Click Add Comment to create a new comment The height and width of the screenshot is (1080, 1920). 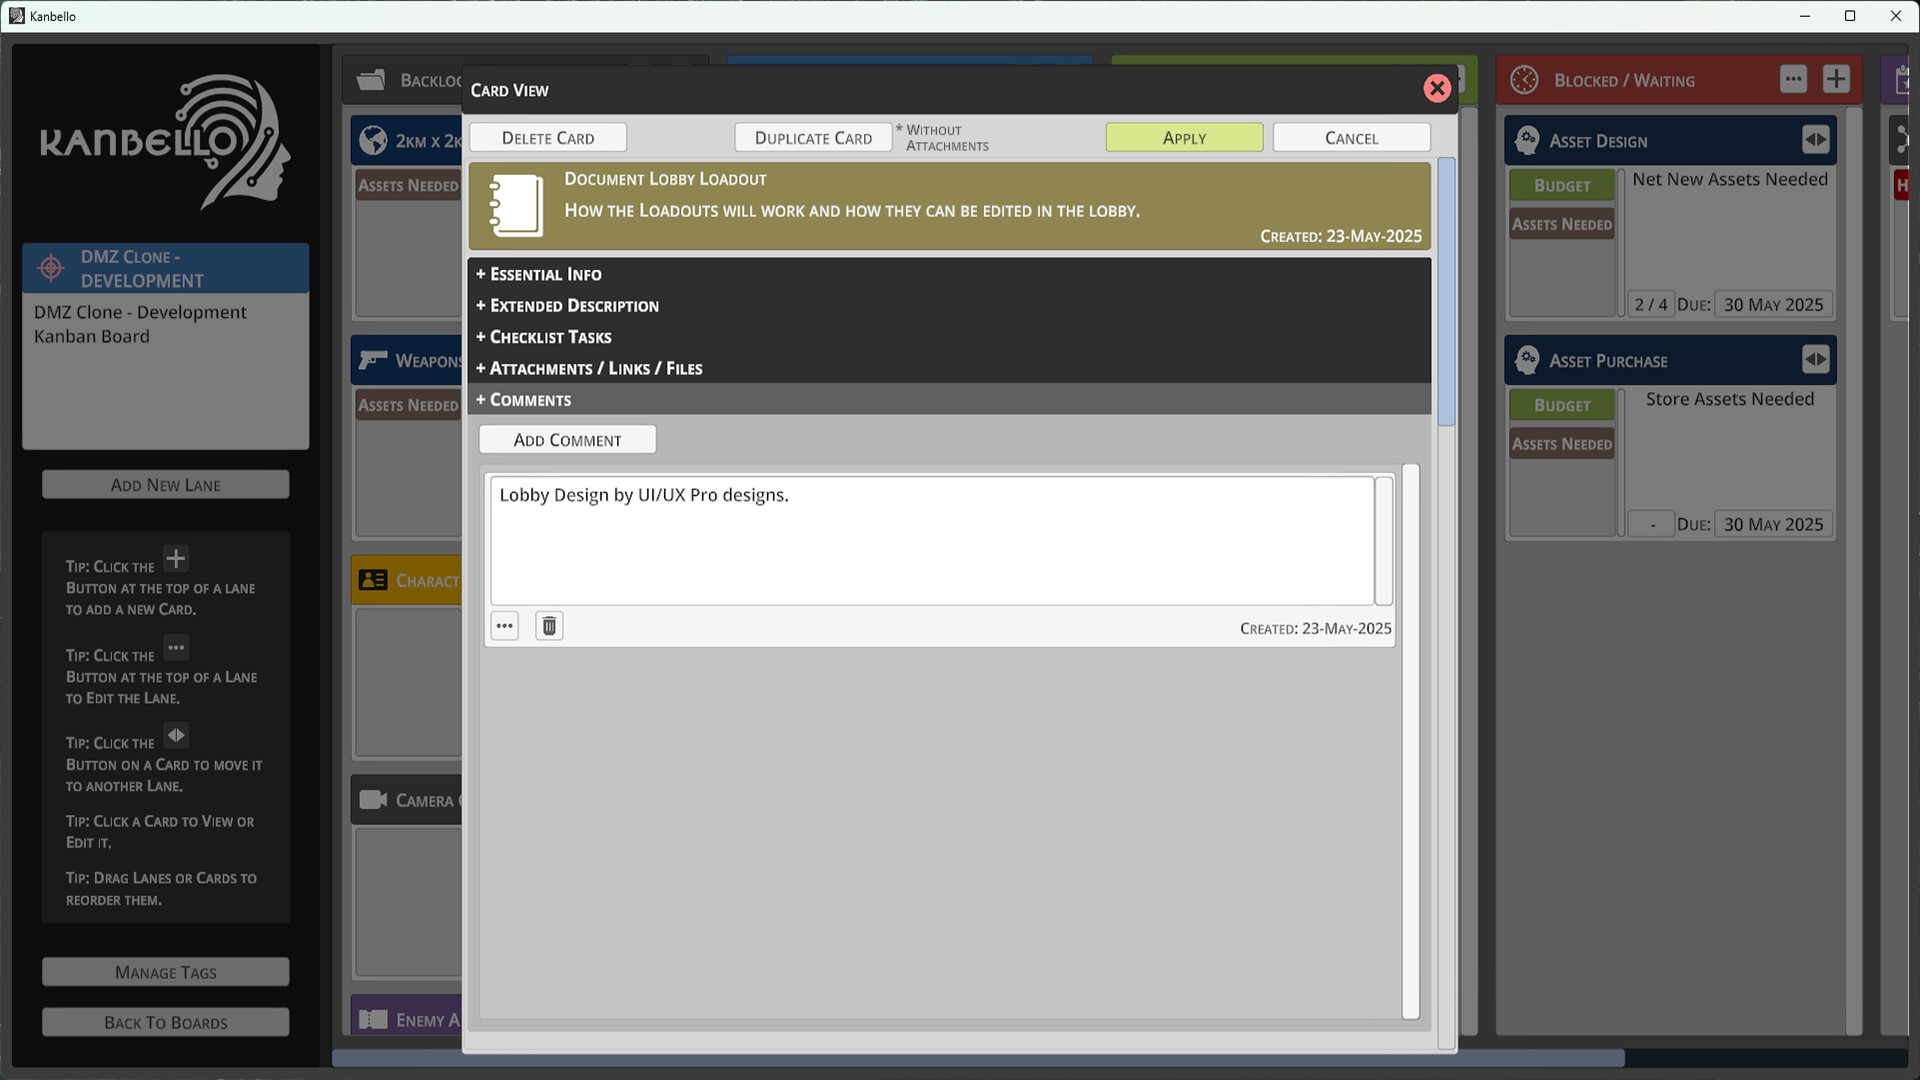coord(567,439)
